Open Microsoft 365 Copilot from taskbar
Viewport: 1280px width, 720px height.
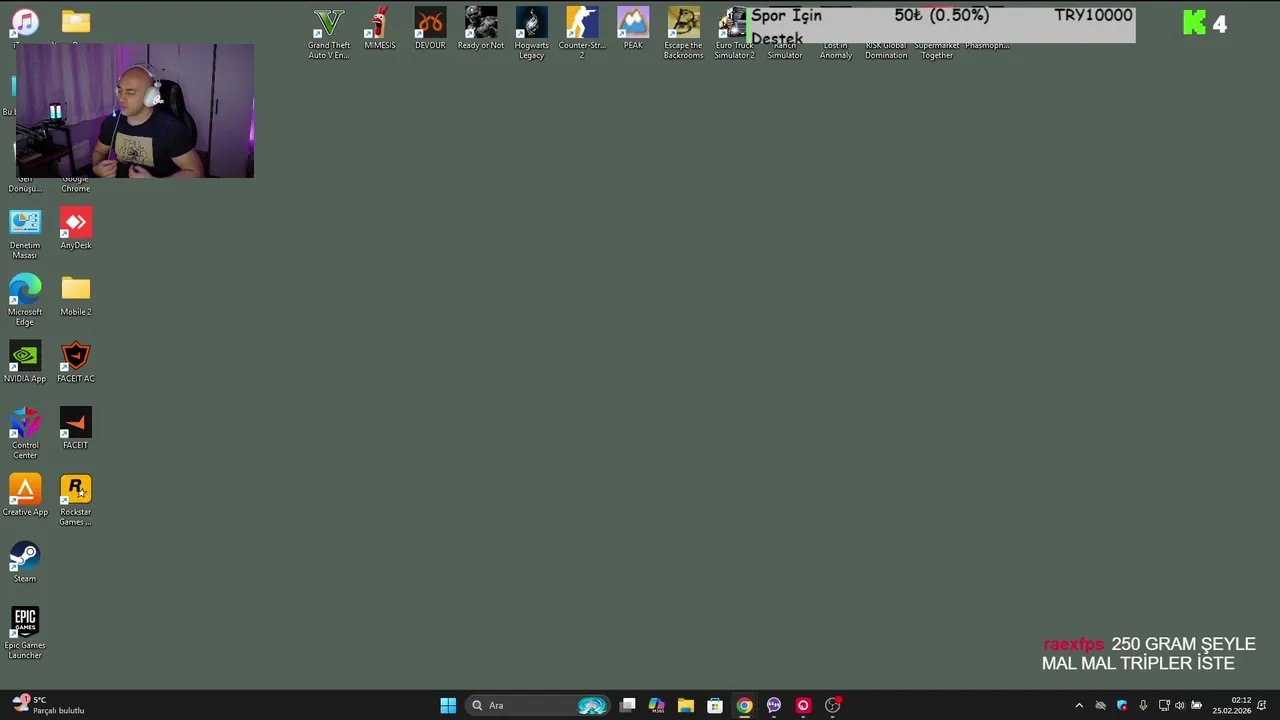pyautogui.click(x=656, y=705)
